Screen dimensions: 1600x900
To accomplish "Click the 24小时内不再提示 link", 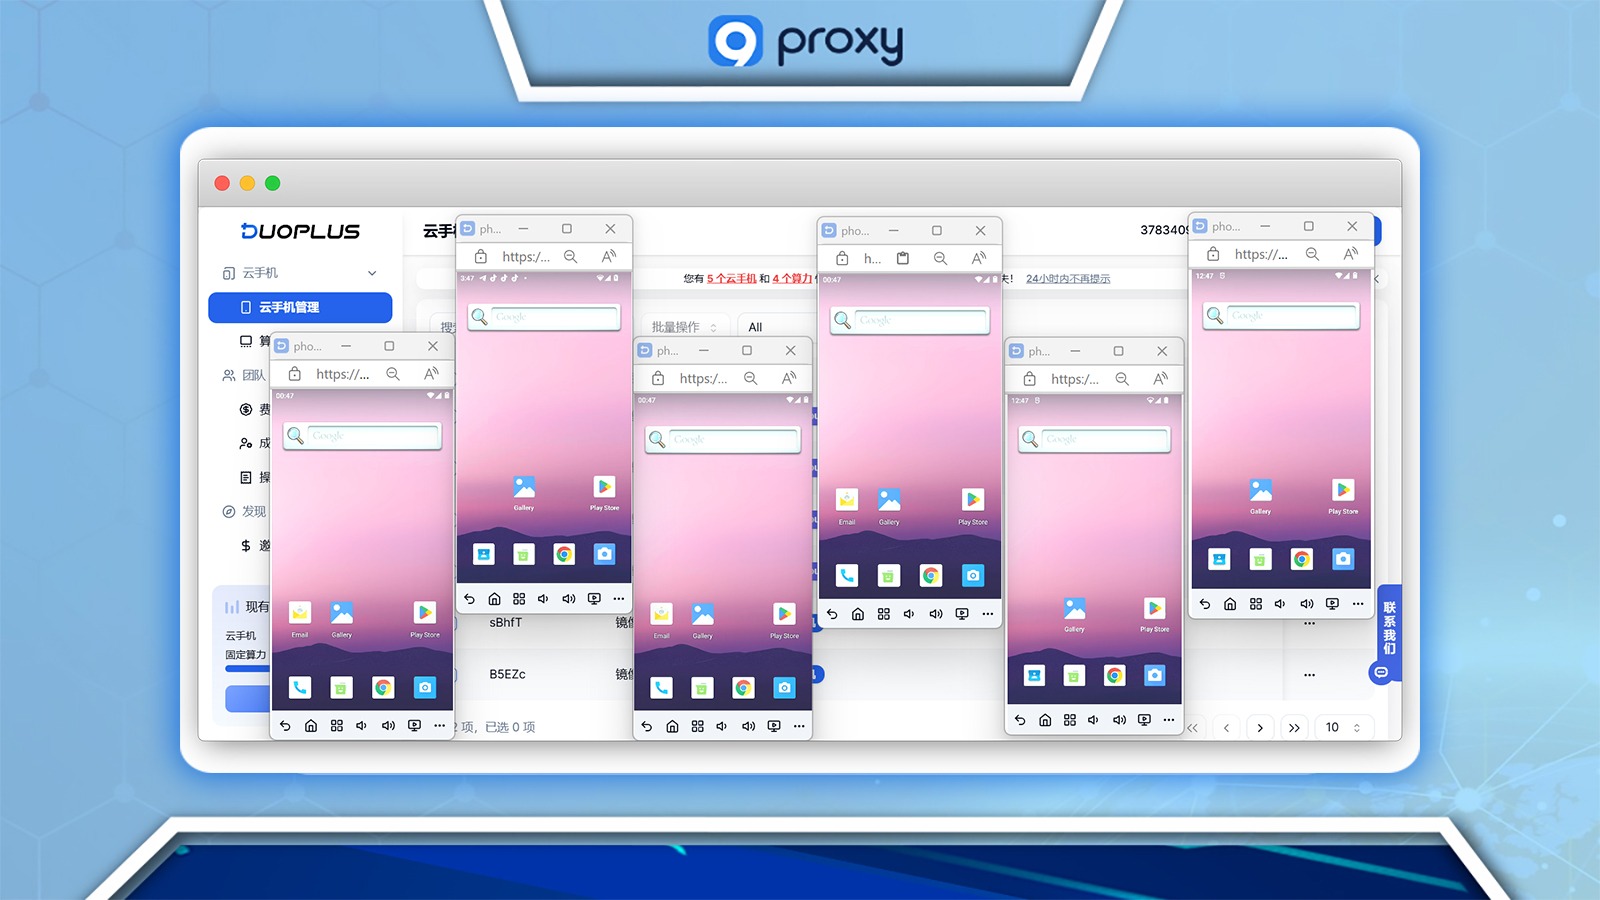I will click(x=1068, y=279).
